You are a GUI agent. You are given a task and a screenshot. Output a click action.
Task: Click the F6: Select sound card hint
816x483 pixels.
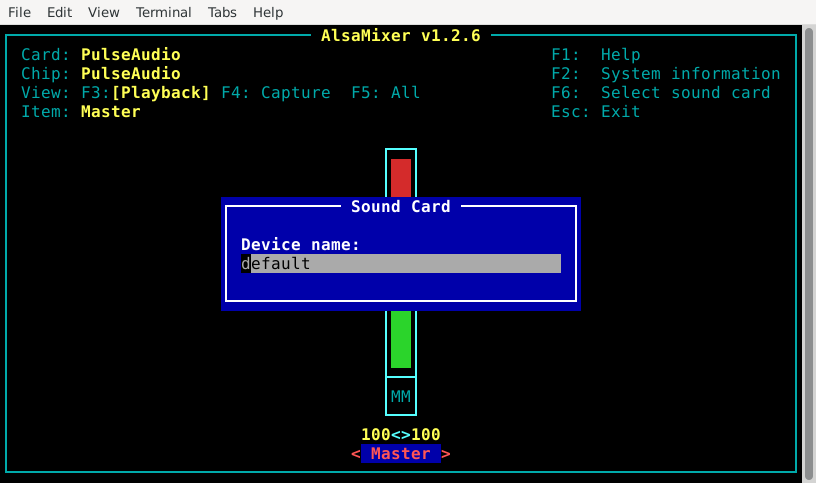click(661, 93)
